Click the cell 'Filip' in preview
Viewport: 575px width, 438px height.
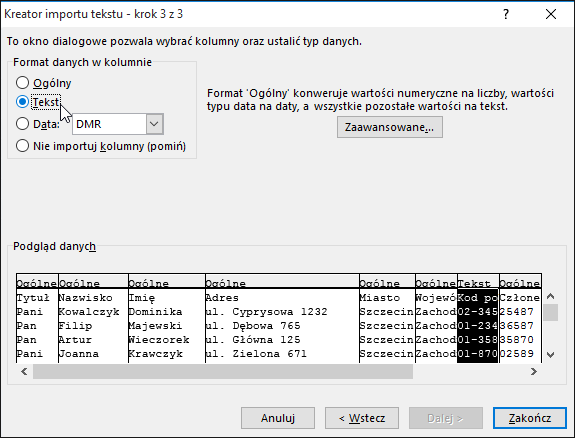pyautogui.click(x=75, y=326)
